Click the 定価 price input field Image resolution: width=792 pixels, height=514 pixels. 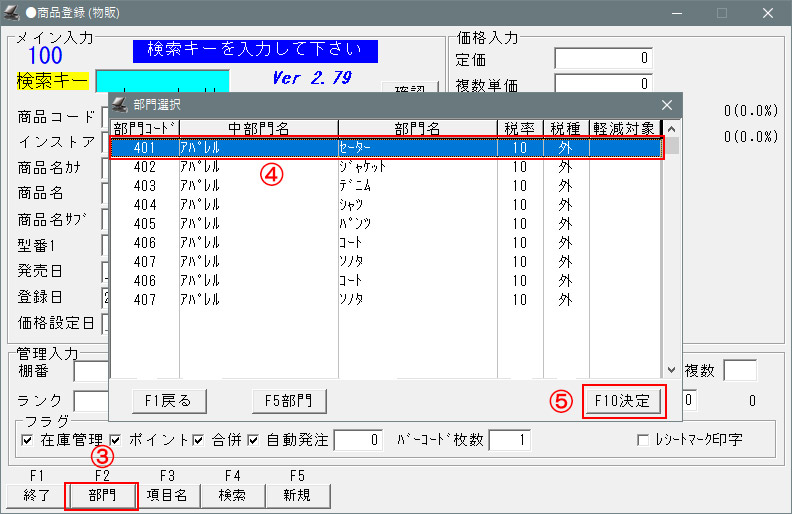(x=603, y=59)
